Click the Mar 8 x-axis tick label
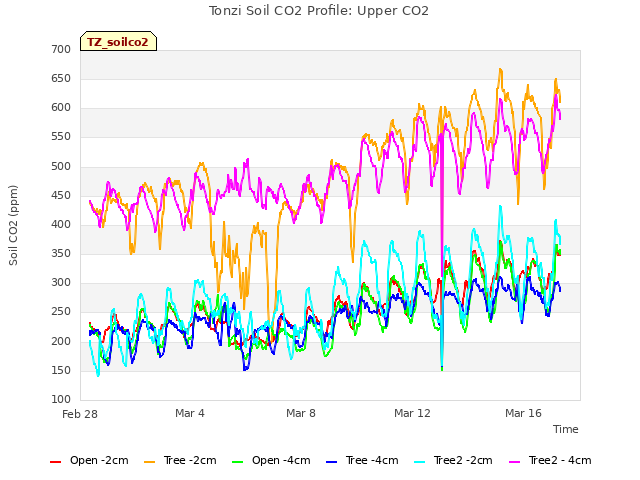The width and height of the screenshot is (640, 480). pyautogui.click(x=301, y=413)
